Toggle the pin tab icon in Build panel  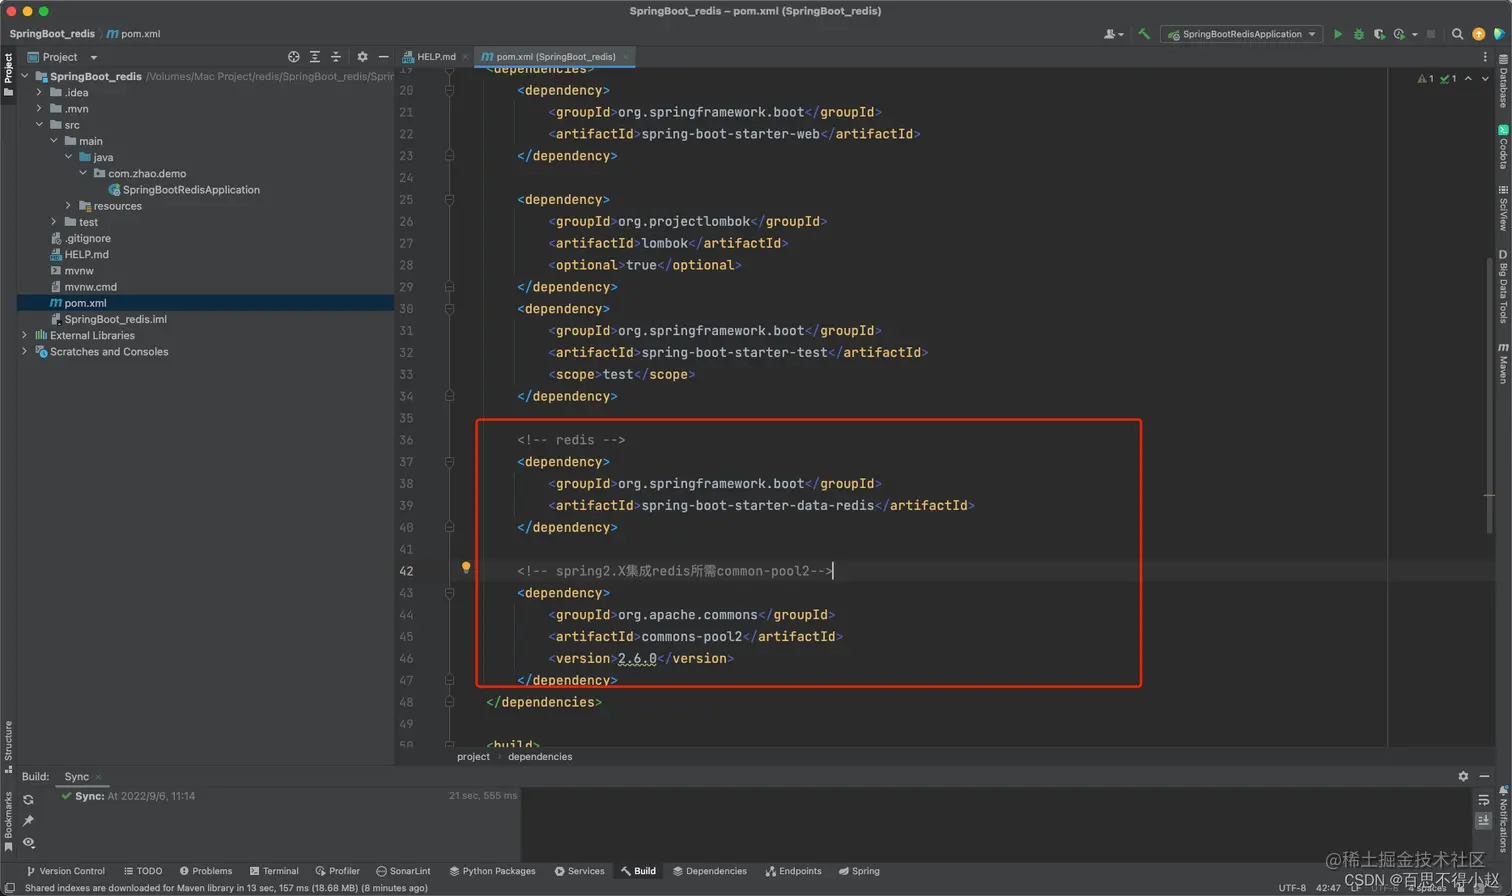28,821
